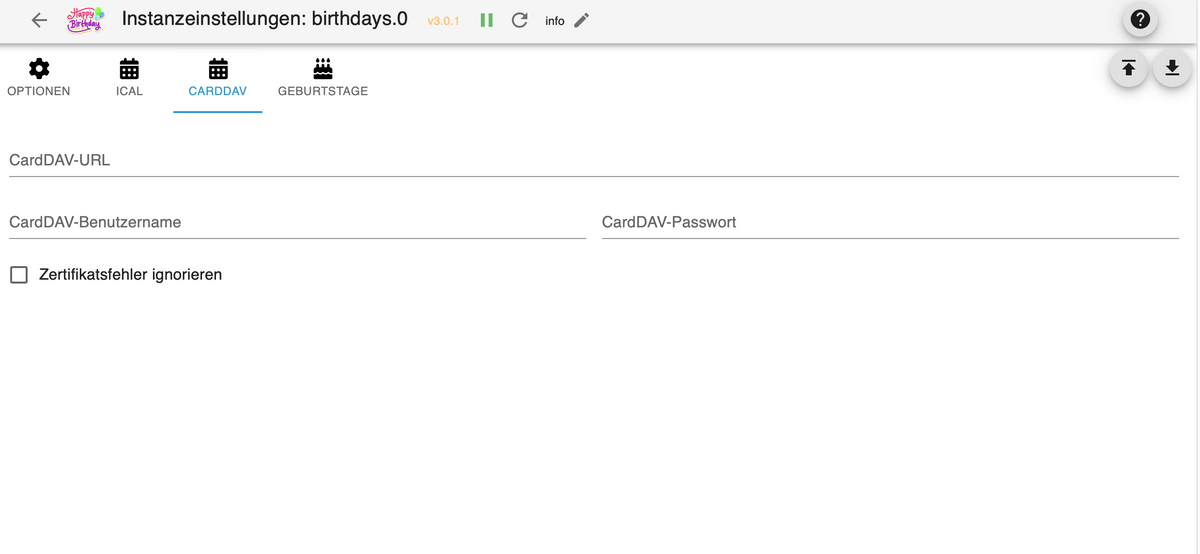Image resolution: width=1200 pixels, height=554 pixels.
Task: Click the download configuration icon
Action: pyautogui.click(x=1172, y=68)
